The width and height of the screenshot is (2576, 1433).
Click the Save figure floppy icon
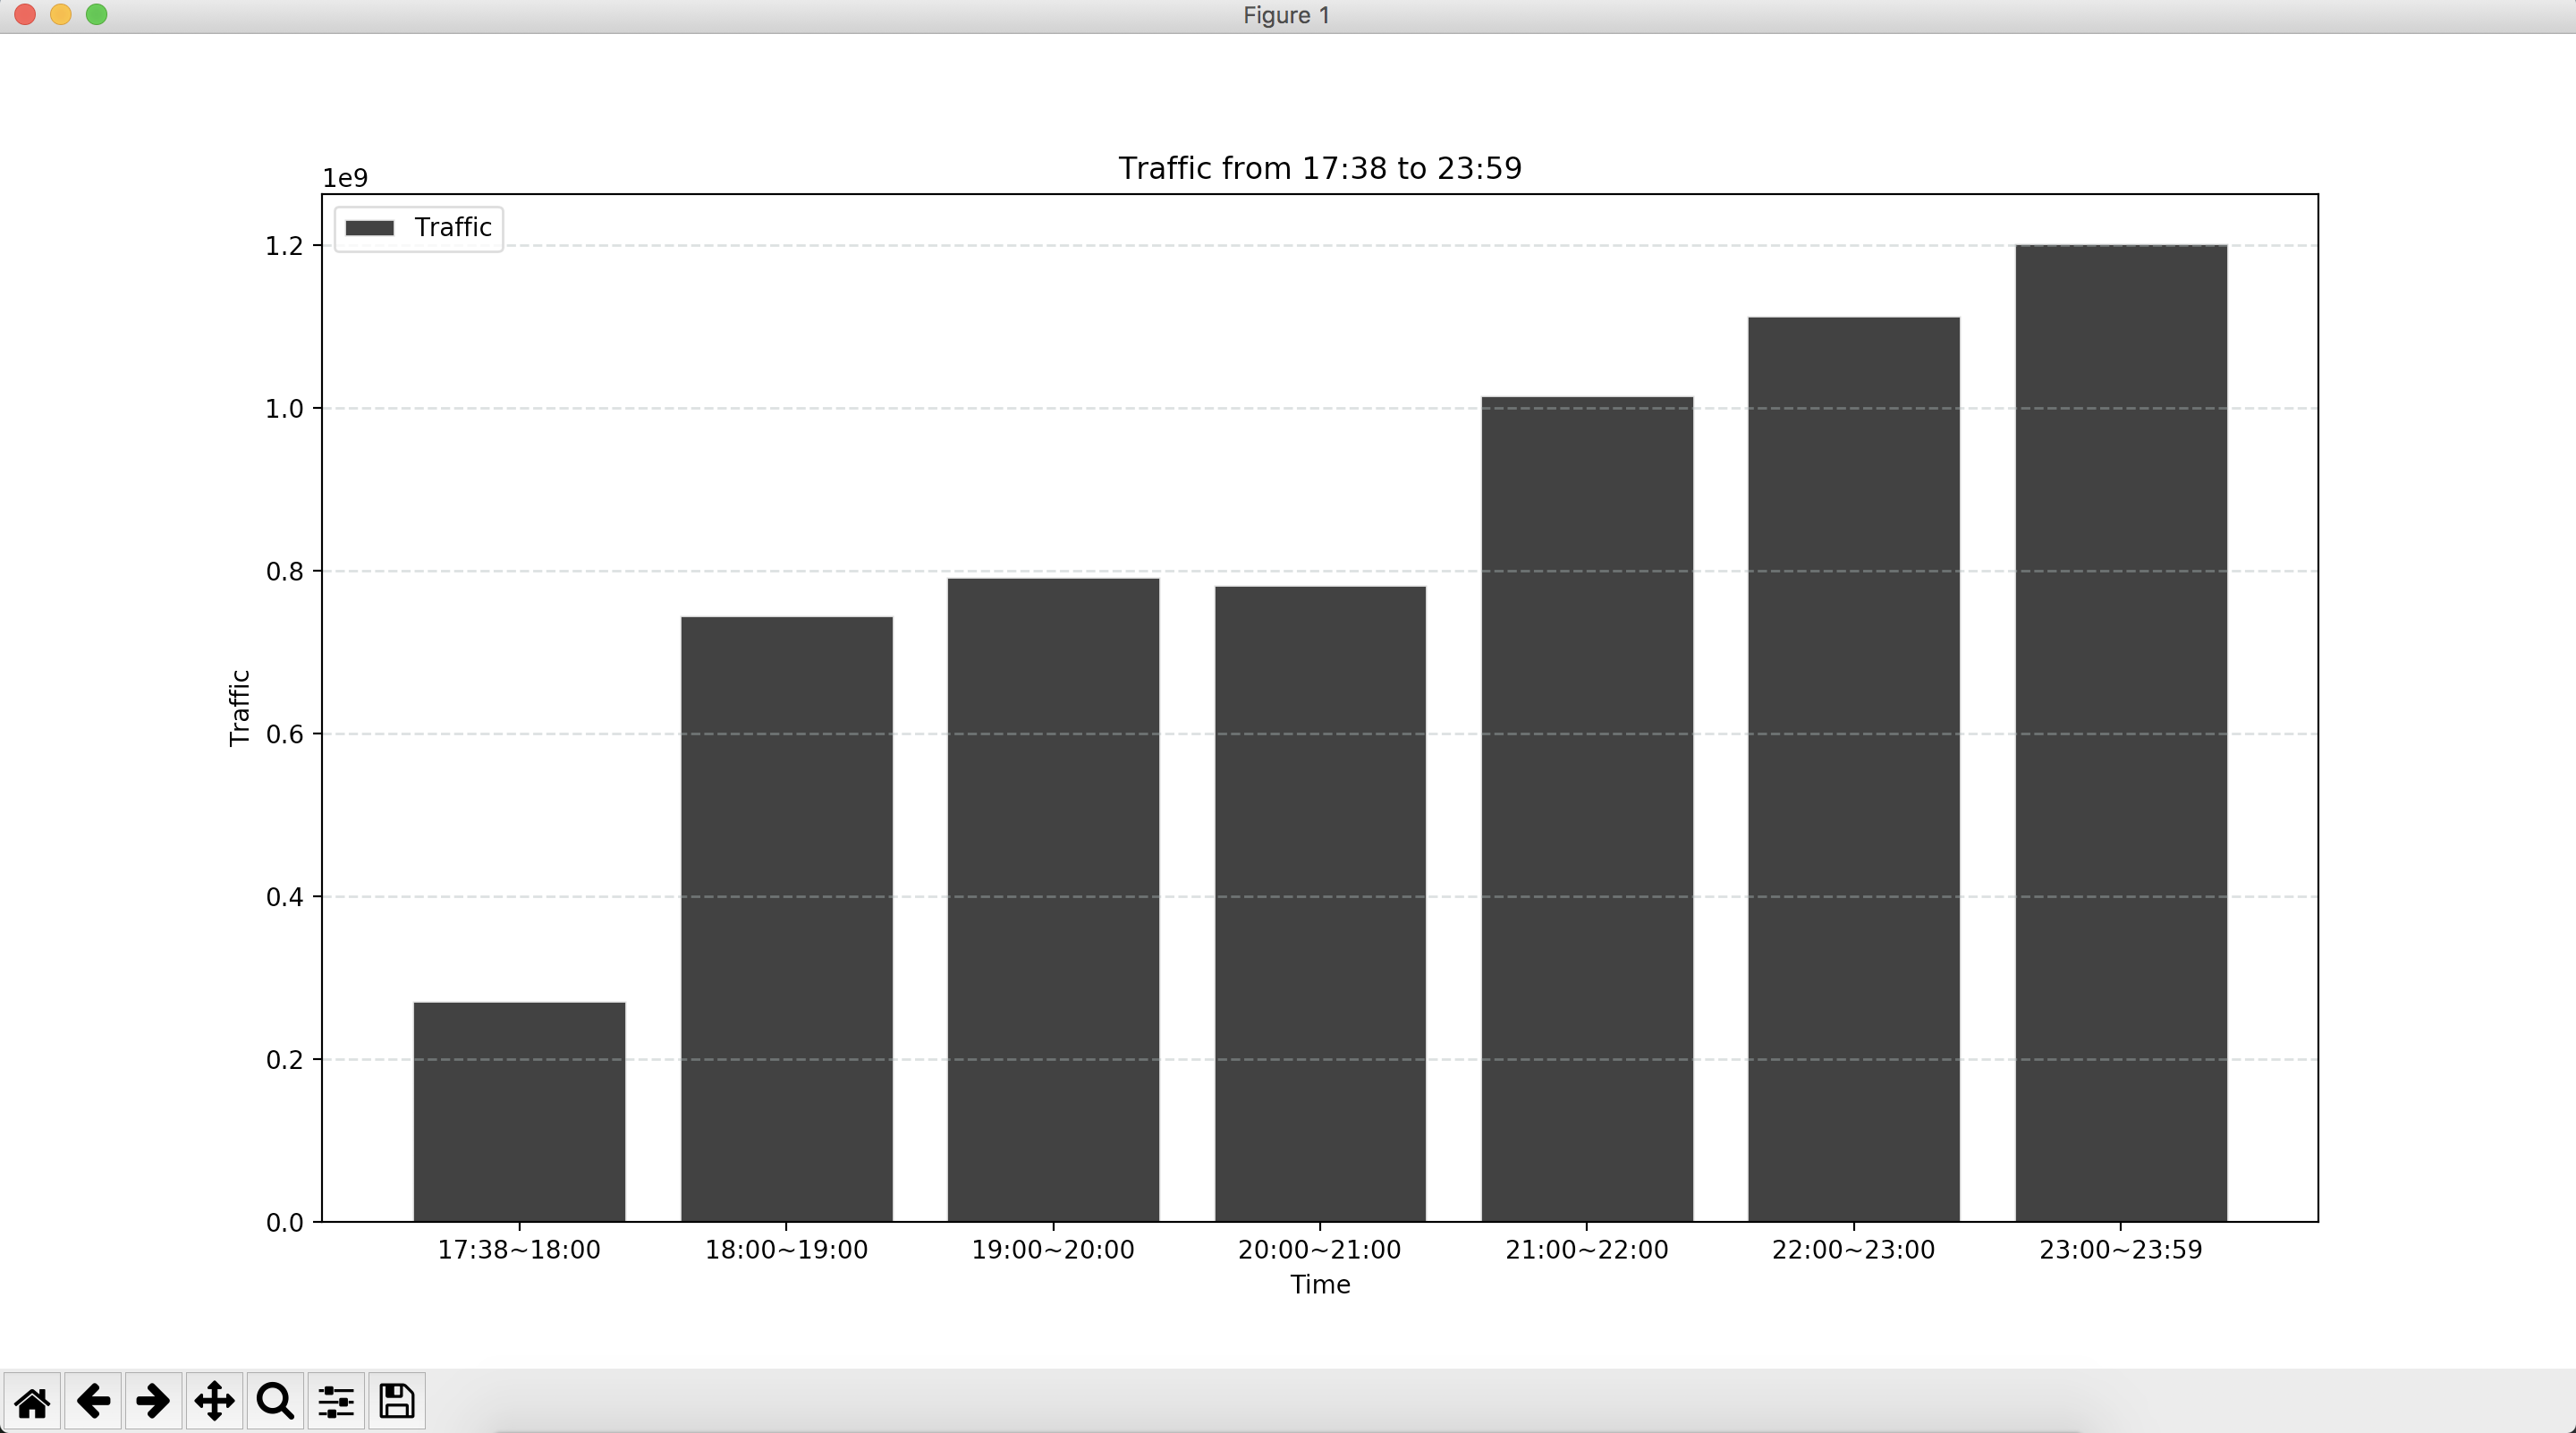coord(397,1401)
